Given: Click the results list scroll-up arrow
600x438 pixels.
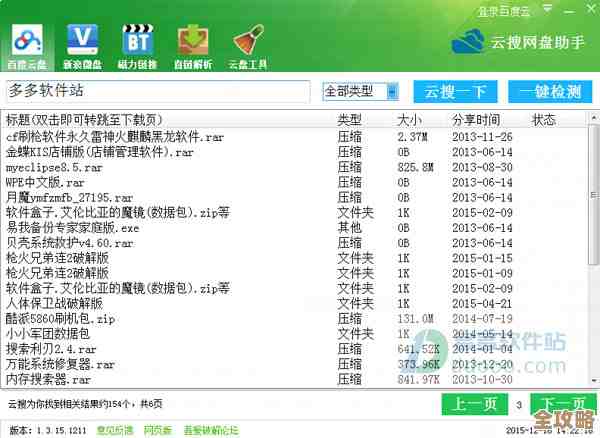Looking at the screenshot, I should pos(593,117).
